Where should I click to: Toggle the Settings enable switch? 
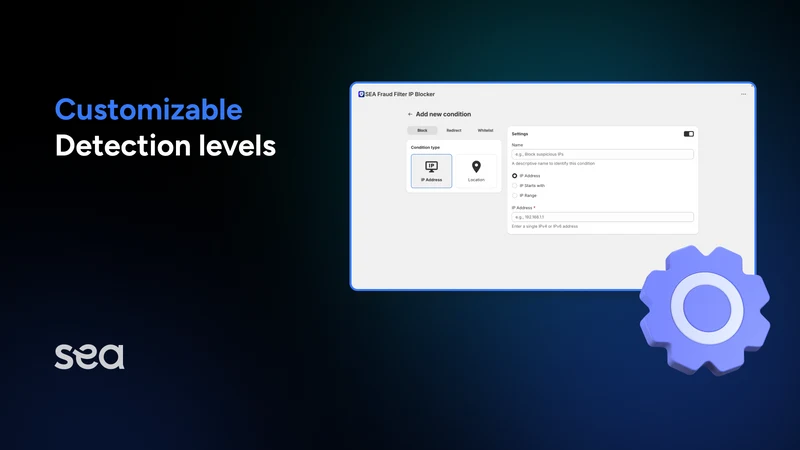pos(689,134)
